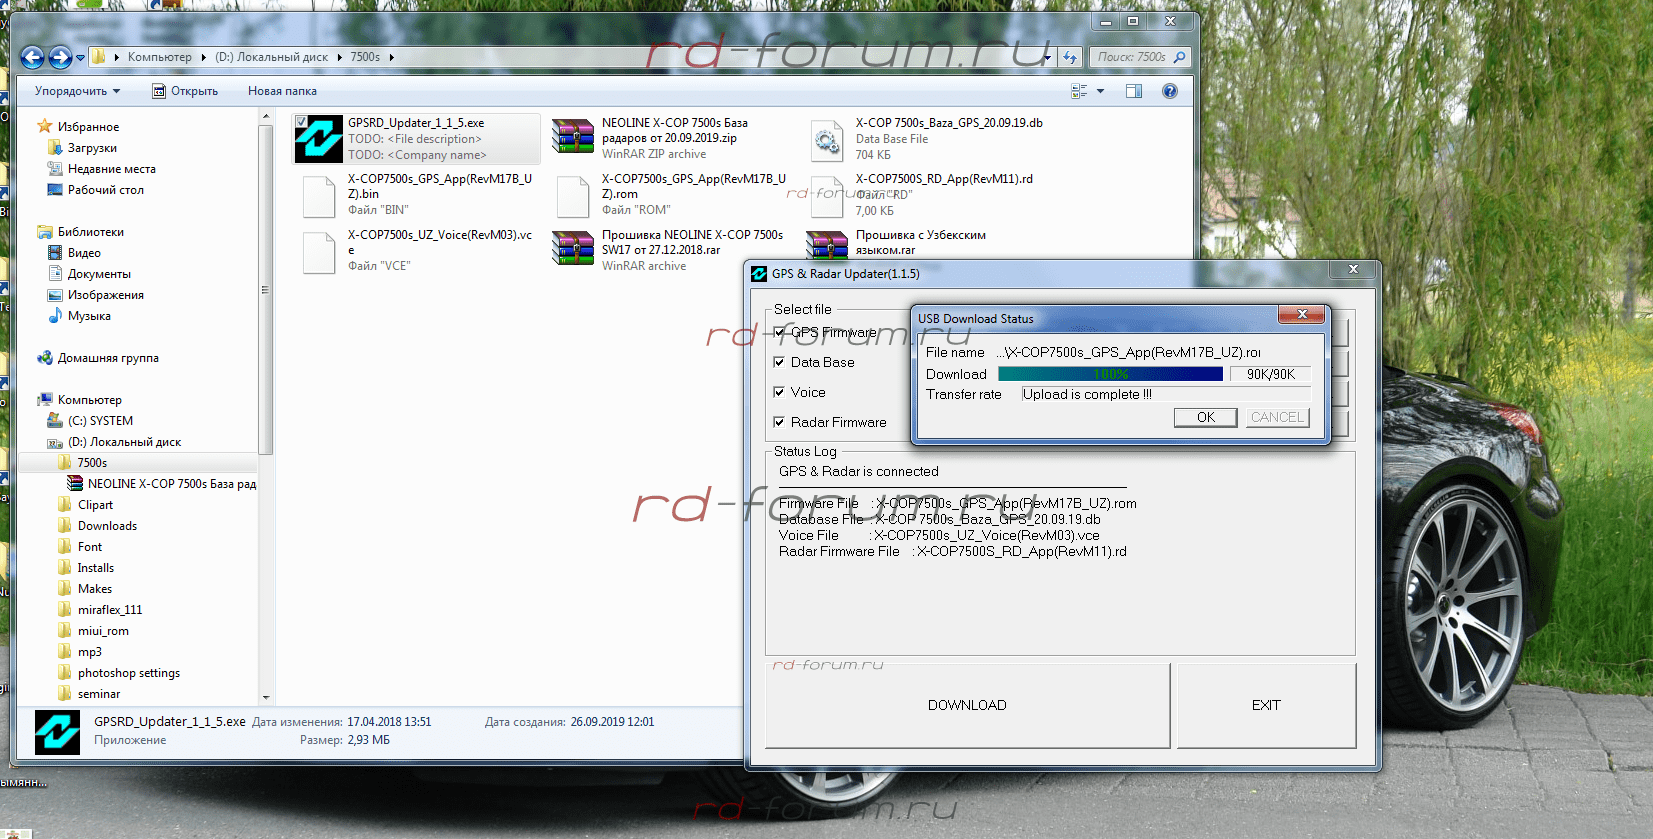Click the Back navigation arrow in Explorer
The width and height of the screenshot is (1653, 839).
click(x=32, y=58)
